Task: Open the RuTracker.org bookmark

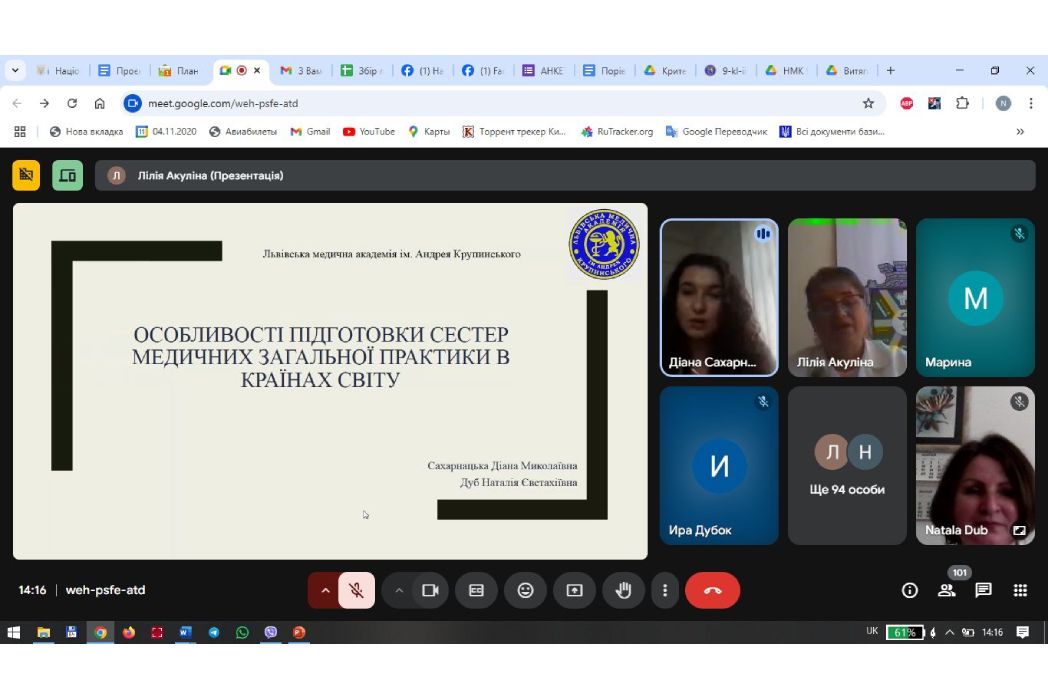Action: coord(617,132)
